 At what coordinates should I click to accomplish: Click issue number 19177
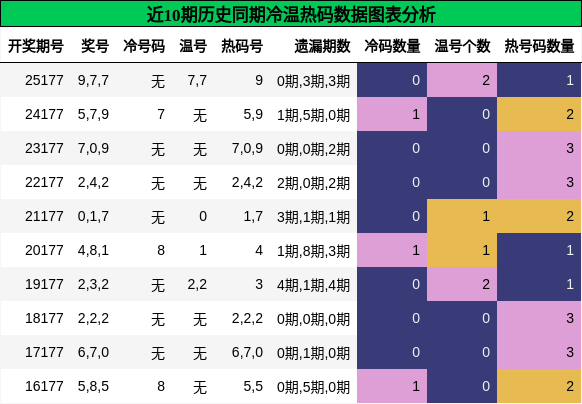coord(44,284)
